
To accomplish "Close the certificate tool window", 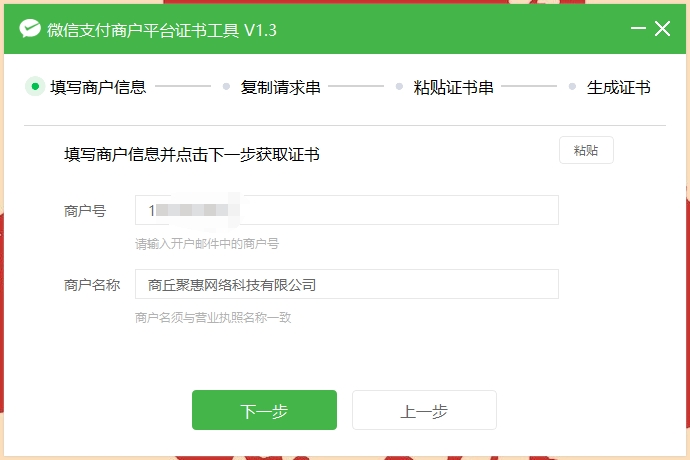I will [x=662, y=29].
